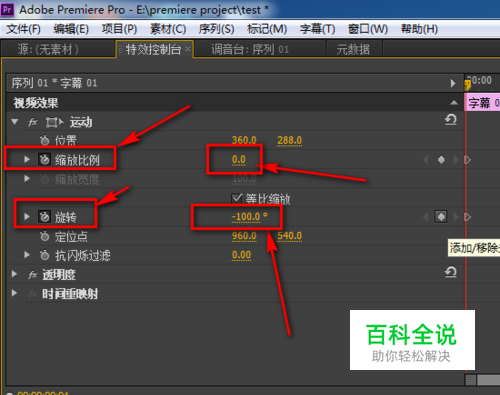Screen dimensions: 500x395
Task: Collapse the 运动 effect group
Action: [x=14, y=122]
